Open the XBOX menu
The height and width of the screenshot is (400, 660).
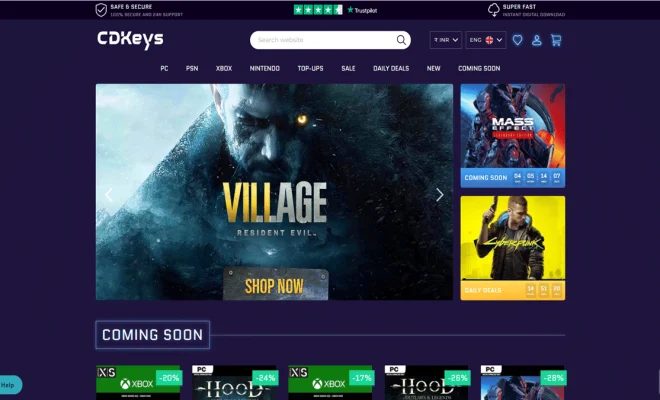(x=224, y=68)
